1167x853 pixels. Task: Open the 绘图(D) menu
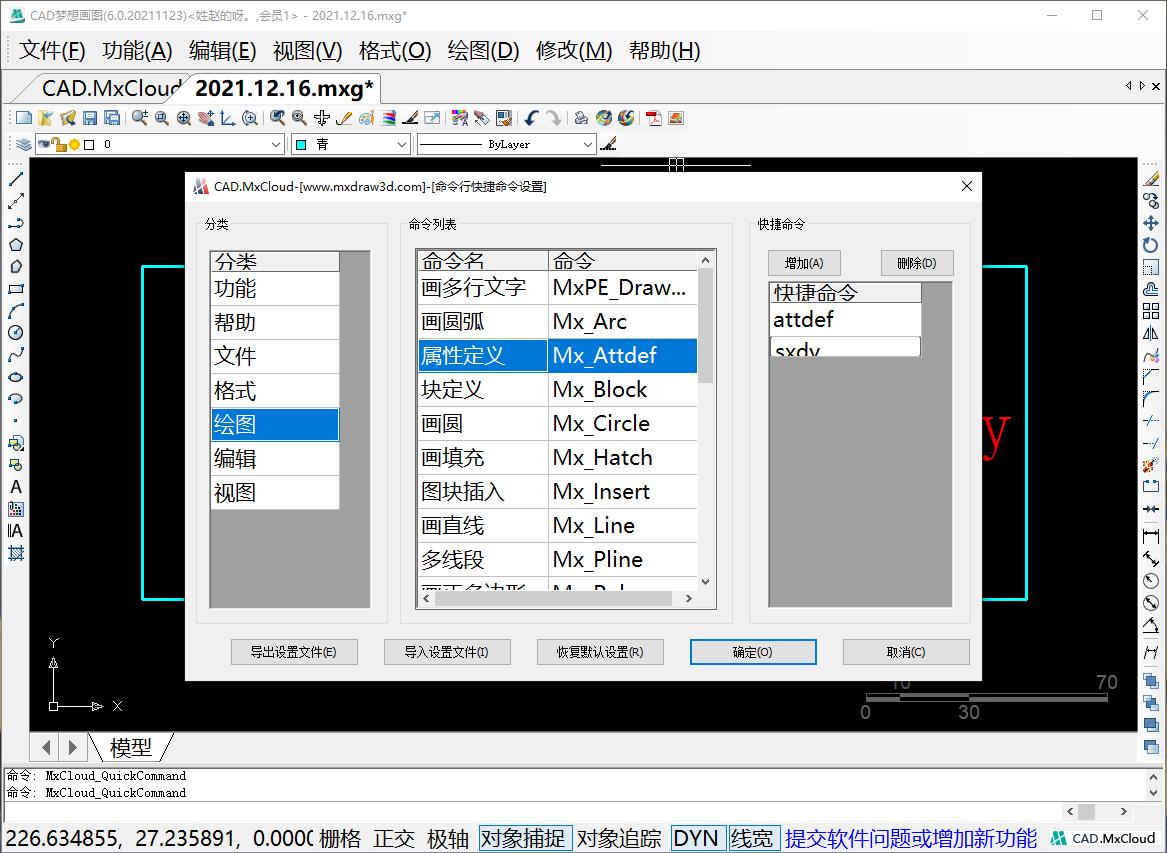tap(483, 50)
